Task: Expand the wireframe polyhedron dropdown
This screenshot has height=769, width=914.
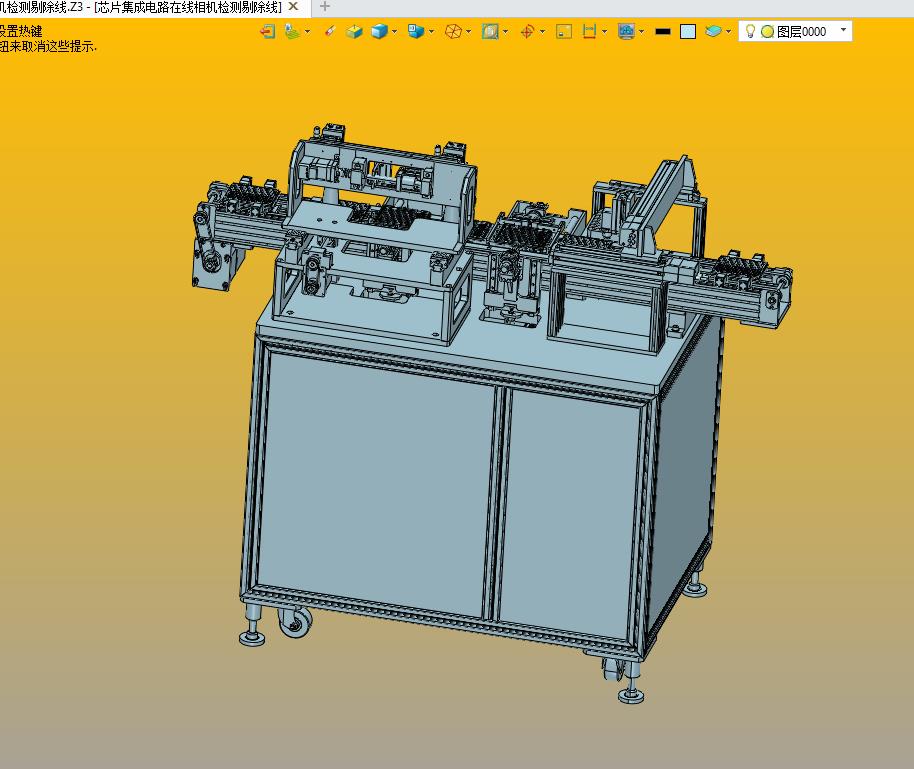Action: click(x=468, y=31)
